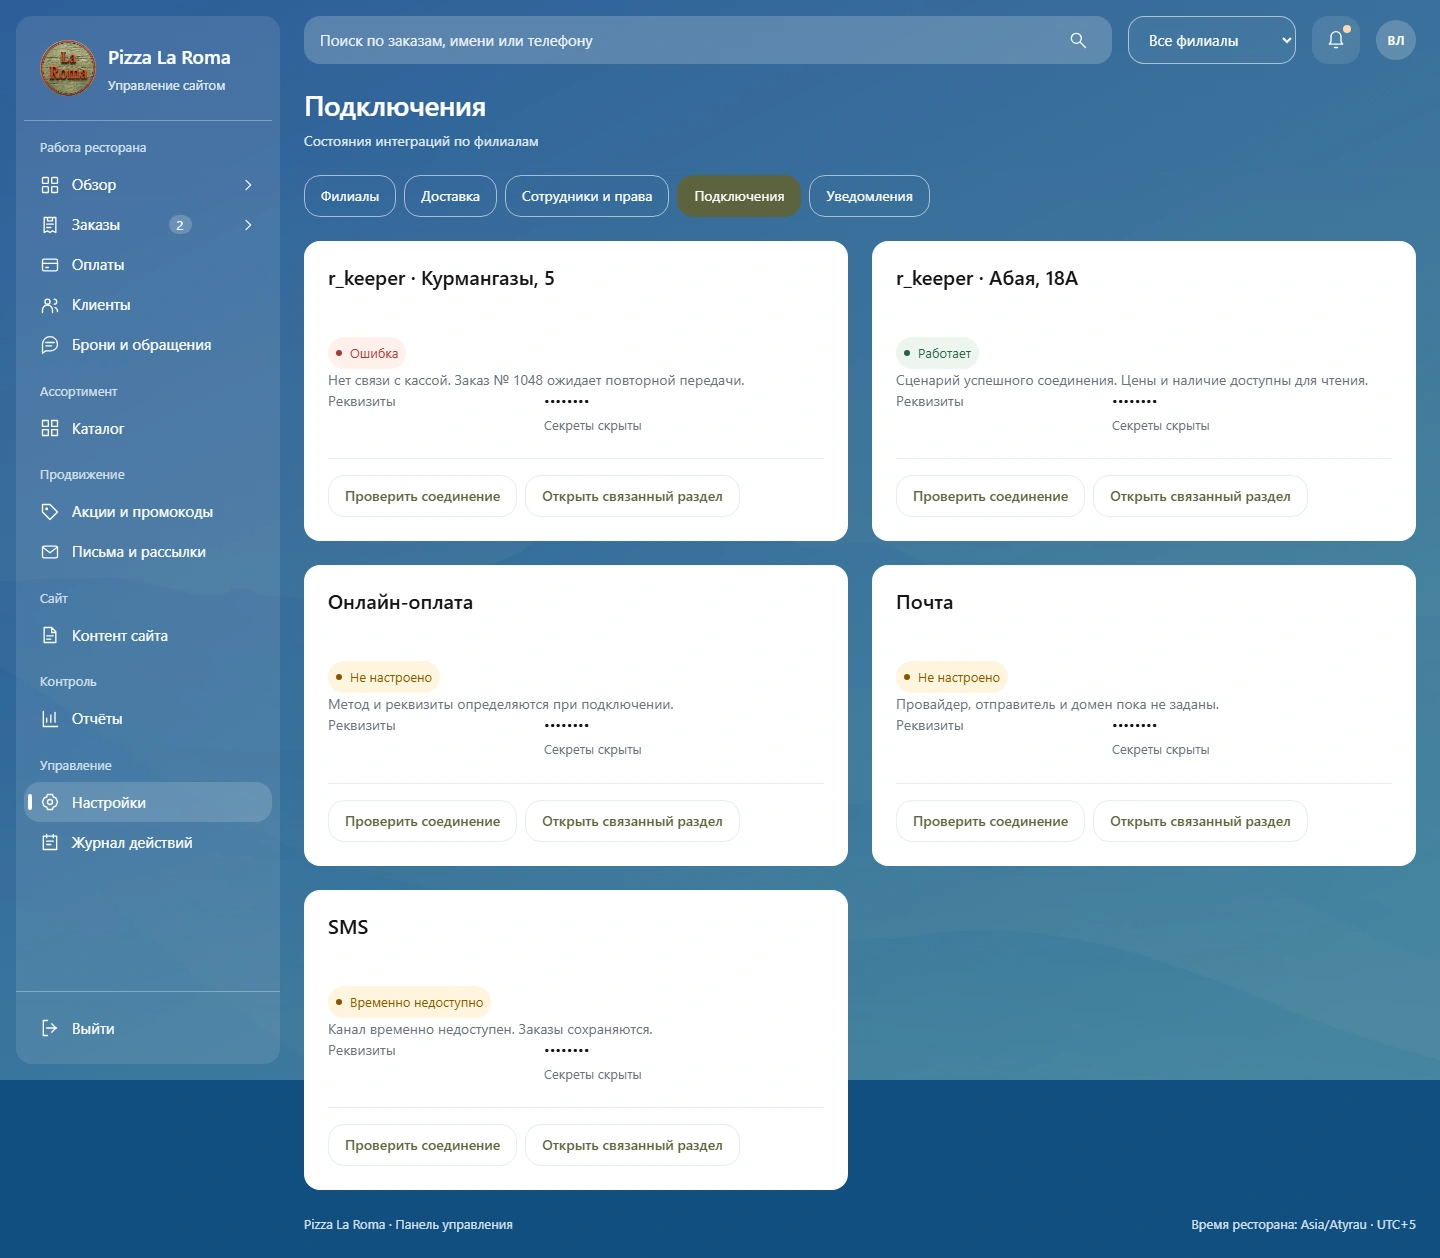1440x1258 pixels.
Task: Click the Клиенты people icon
Action: [x=50, y=305]
